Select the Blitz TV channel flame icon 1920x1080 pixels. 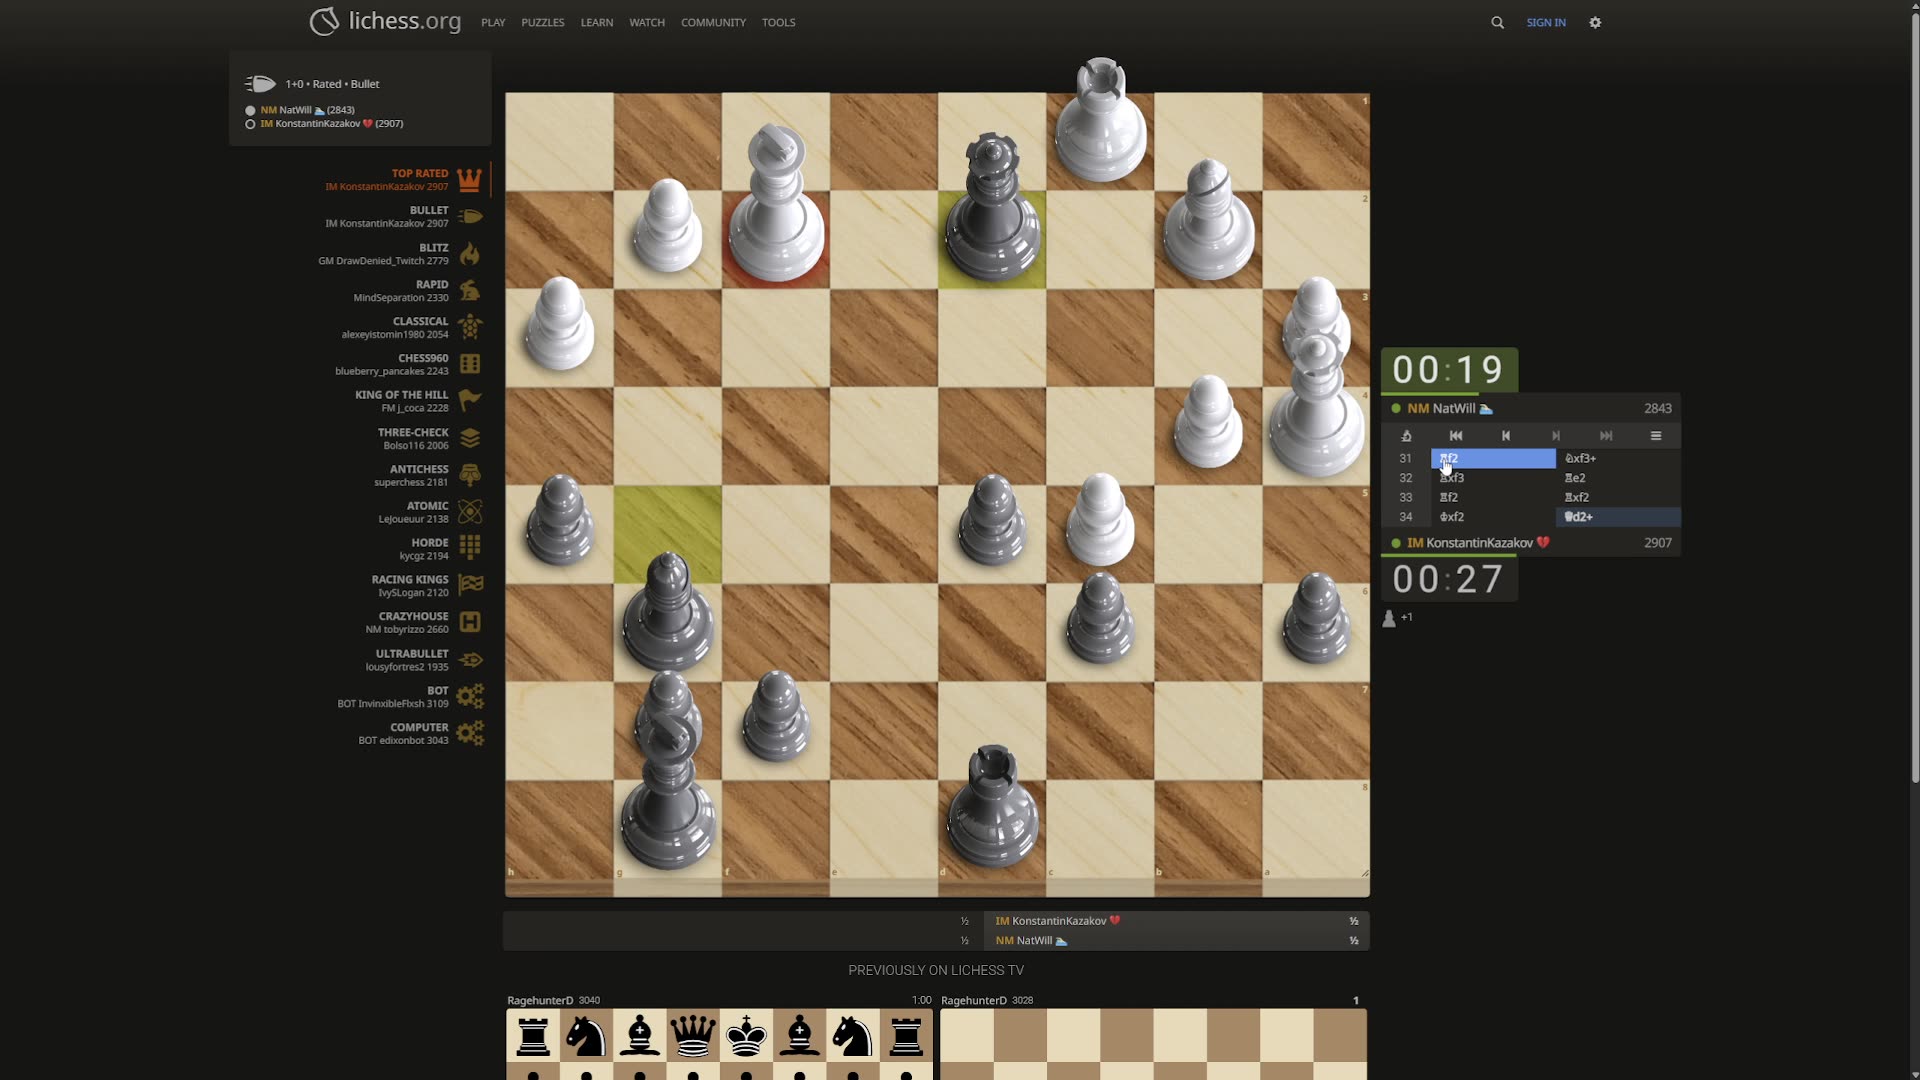[469, 254]
